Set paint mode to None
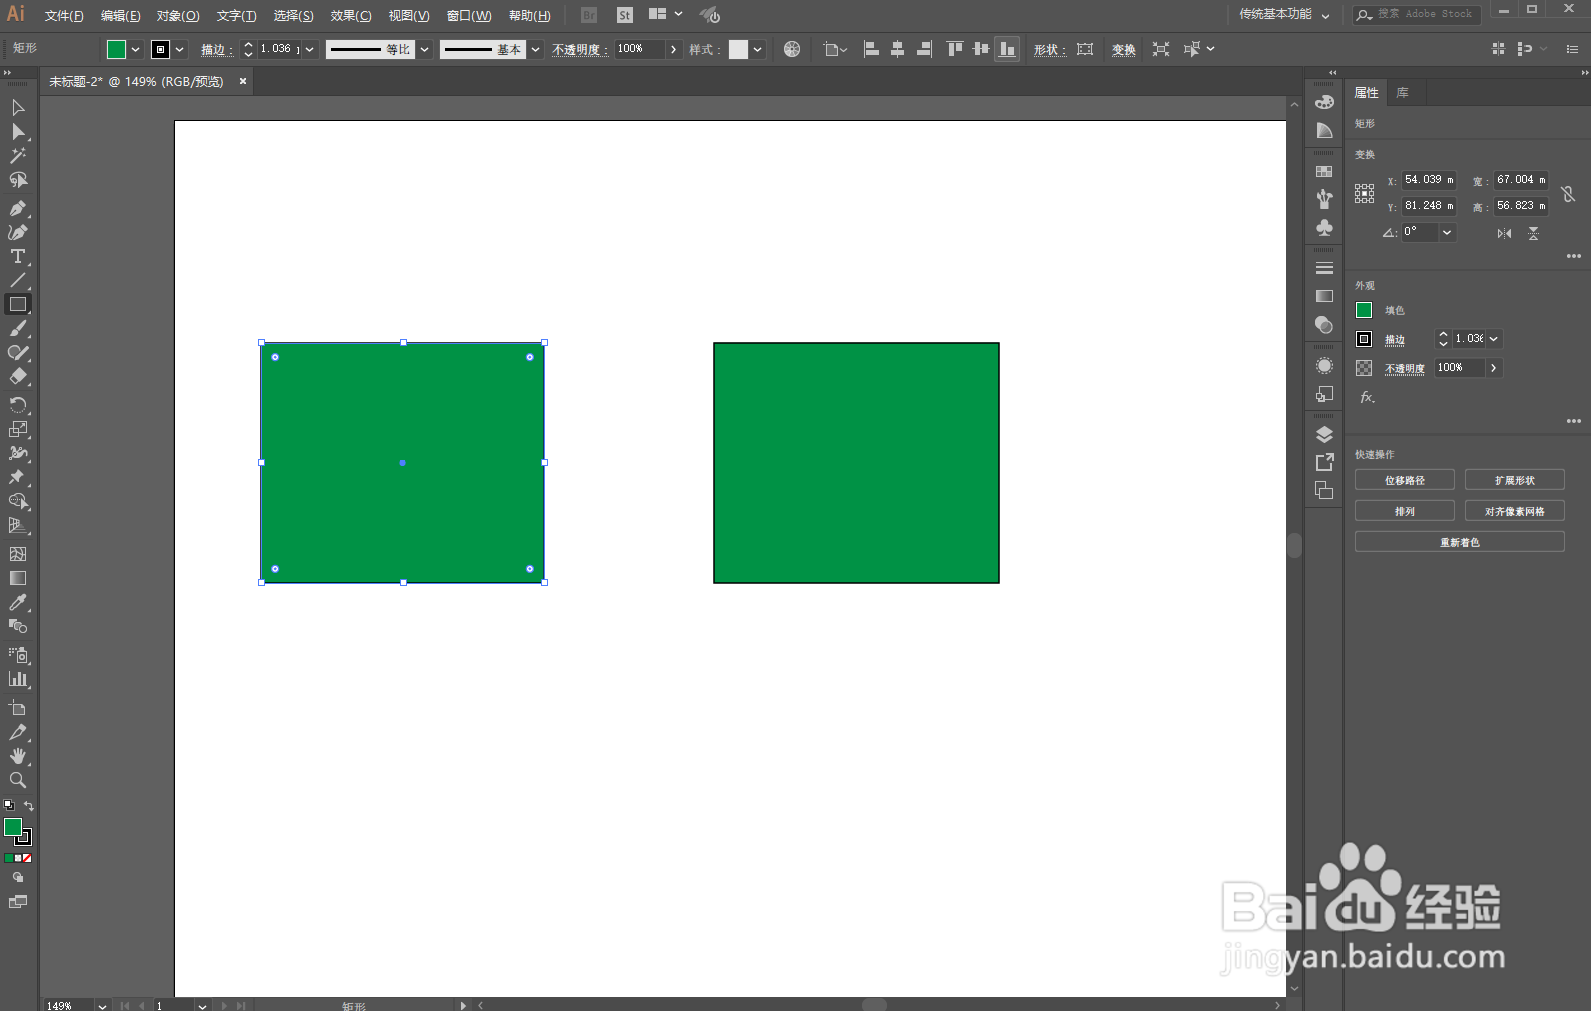 [27, 858]
